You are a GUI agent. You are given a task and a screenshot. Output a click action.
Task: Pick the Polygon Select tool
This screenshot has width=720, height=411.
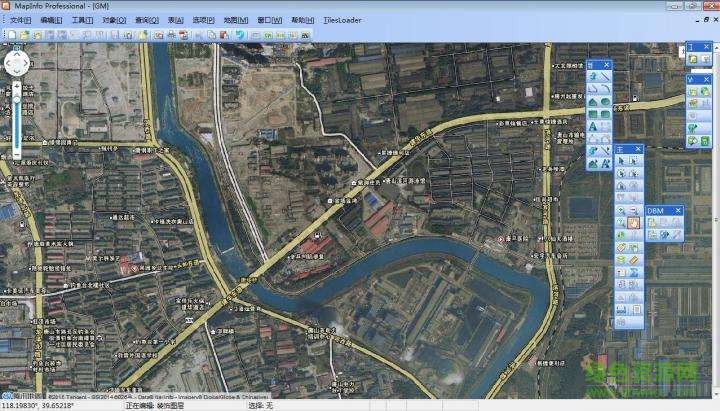[x=633, y=174]
